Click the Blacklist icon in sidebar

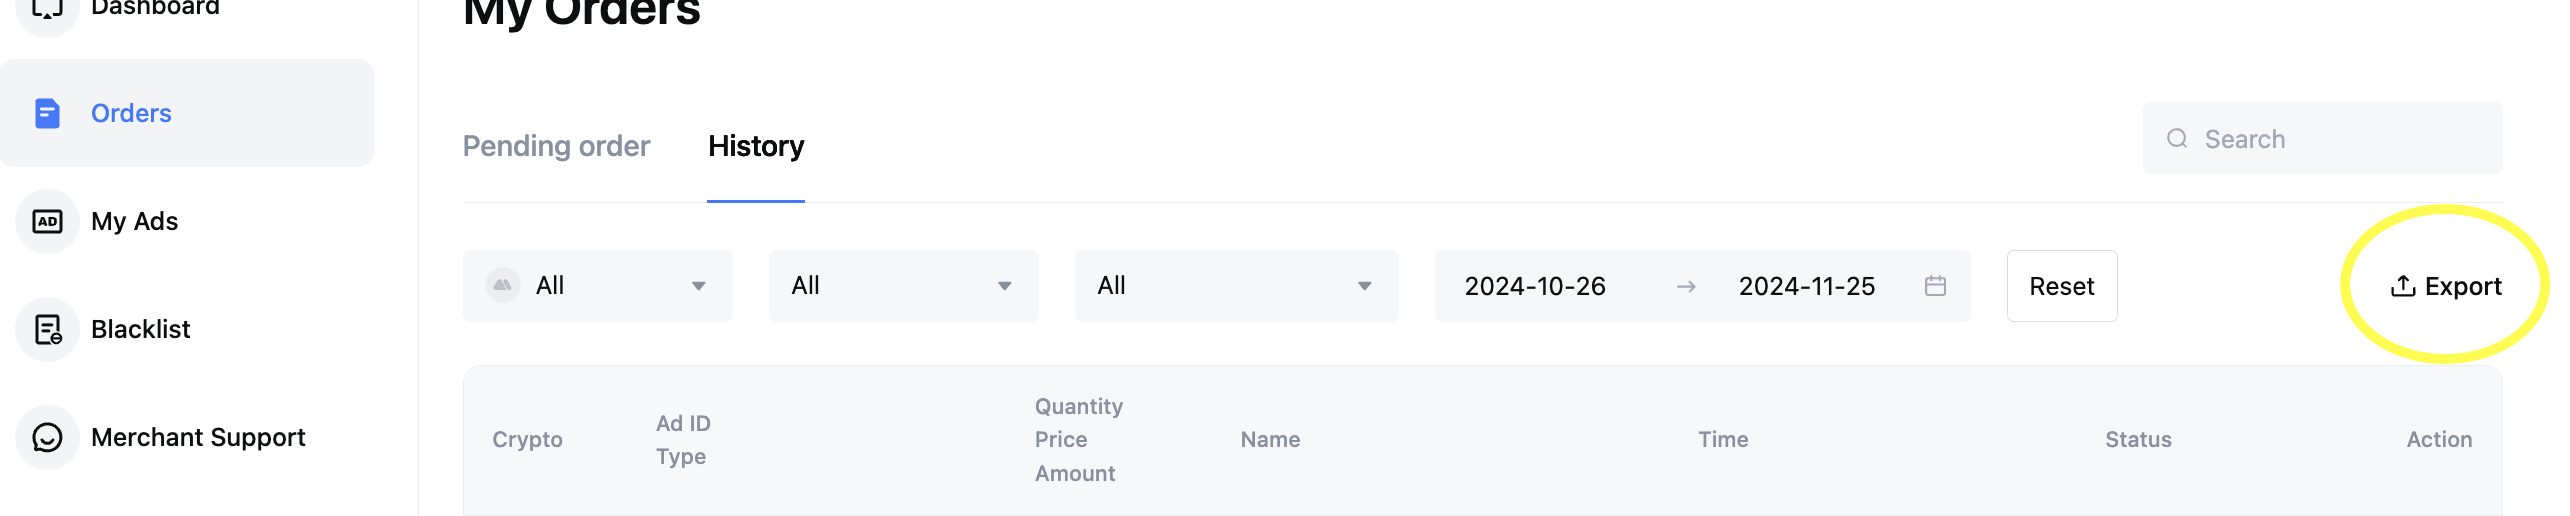click(x=47, y=329)
